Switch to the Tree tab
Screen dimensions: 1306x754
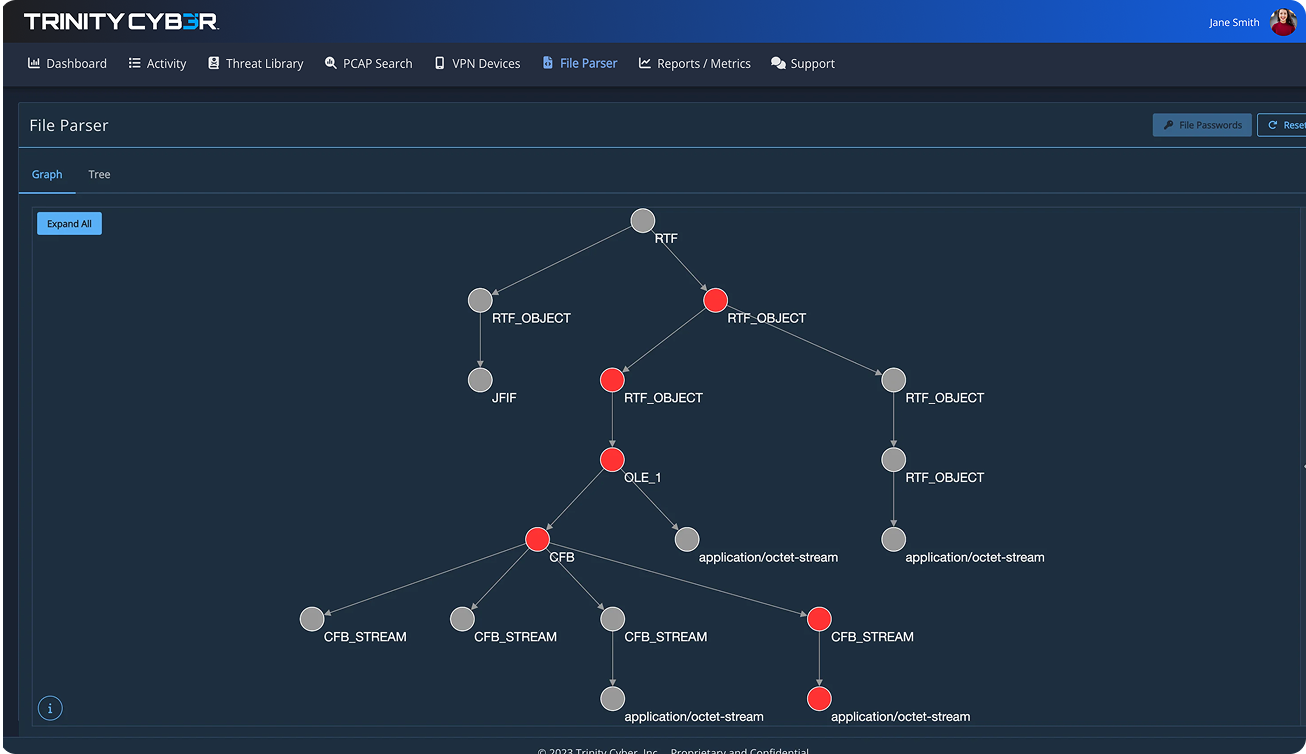point(99,174)
